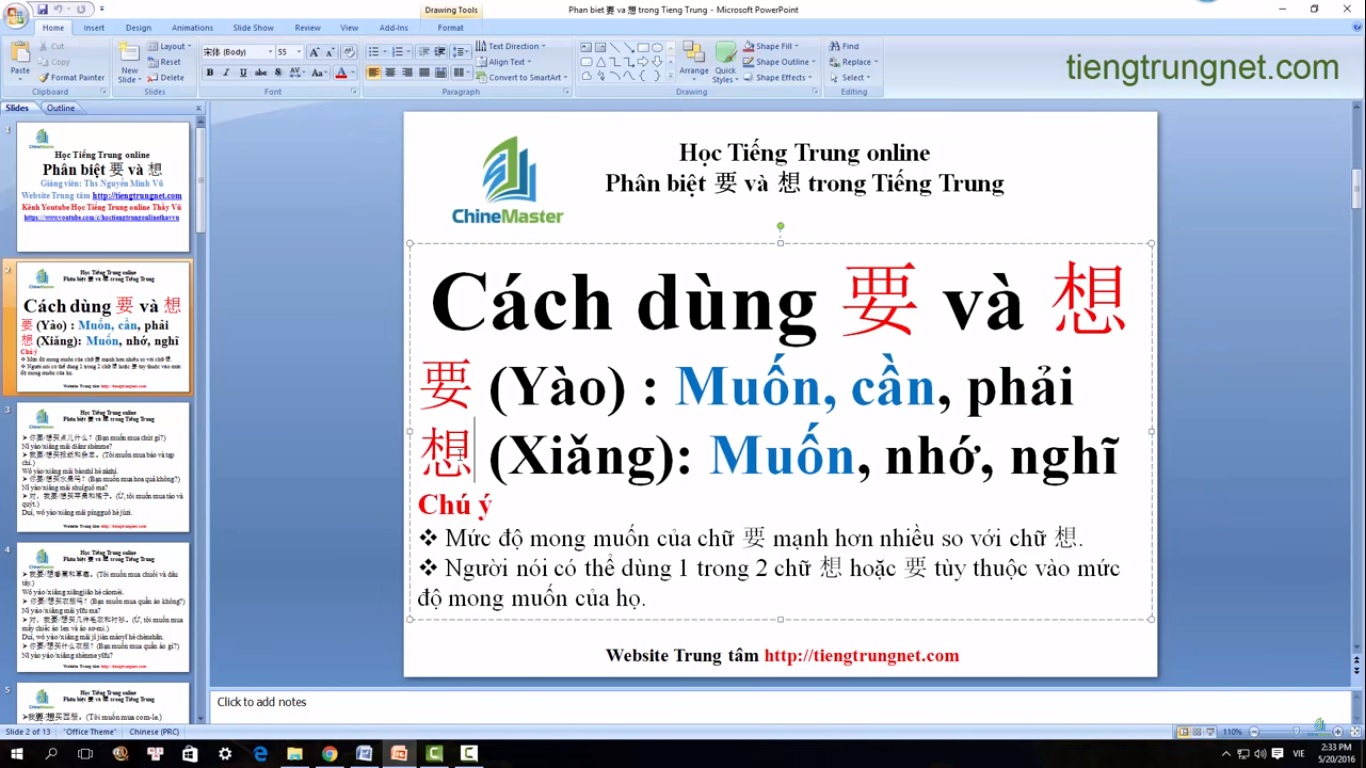
Task: Click the Format Painter tool
Action: click(71, 77)
